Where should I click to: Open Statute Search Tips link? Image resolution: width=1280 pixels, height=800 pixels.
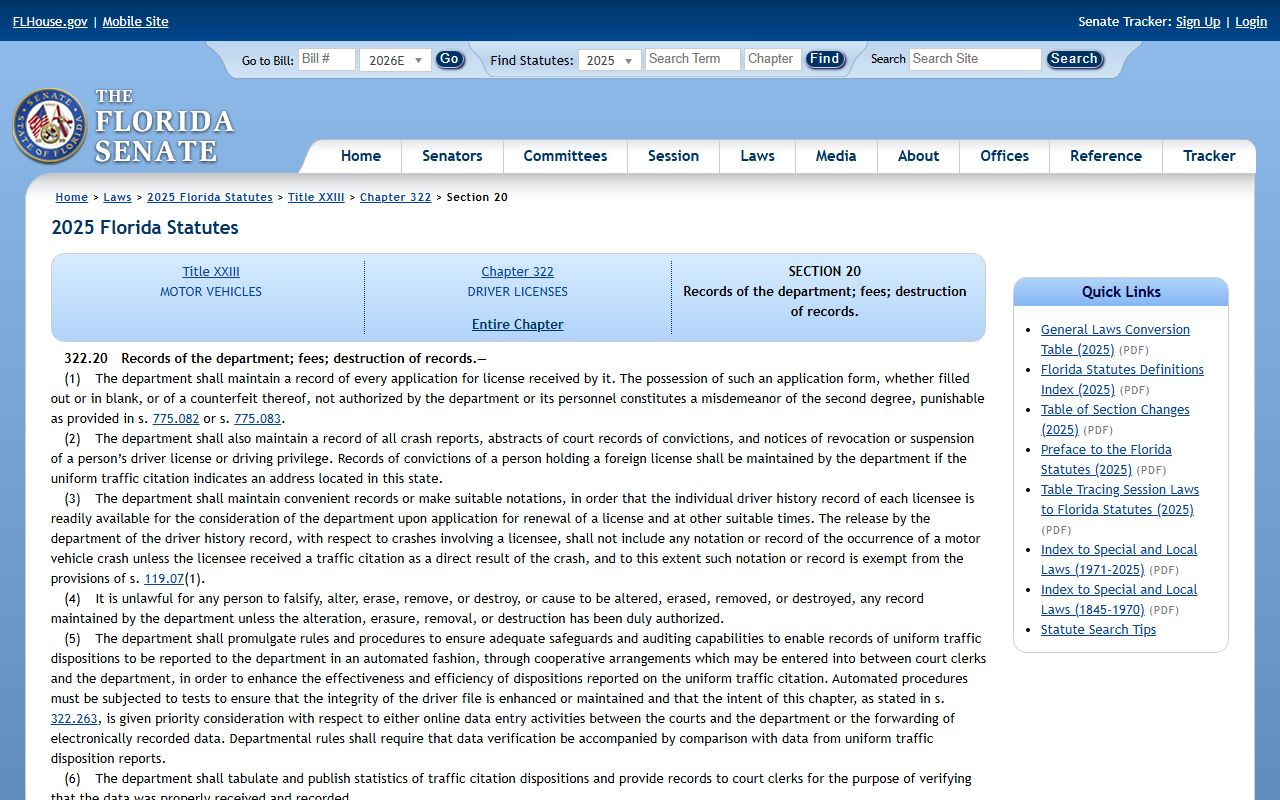pos(1098,629)
